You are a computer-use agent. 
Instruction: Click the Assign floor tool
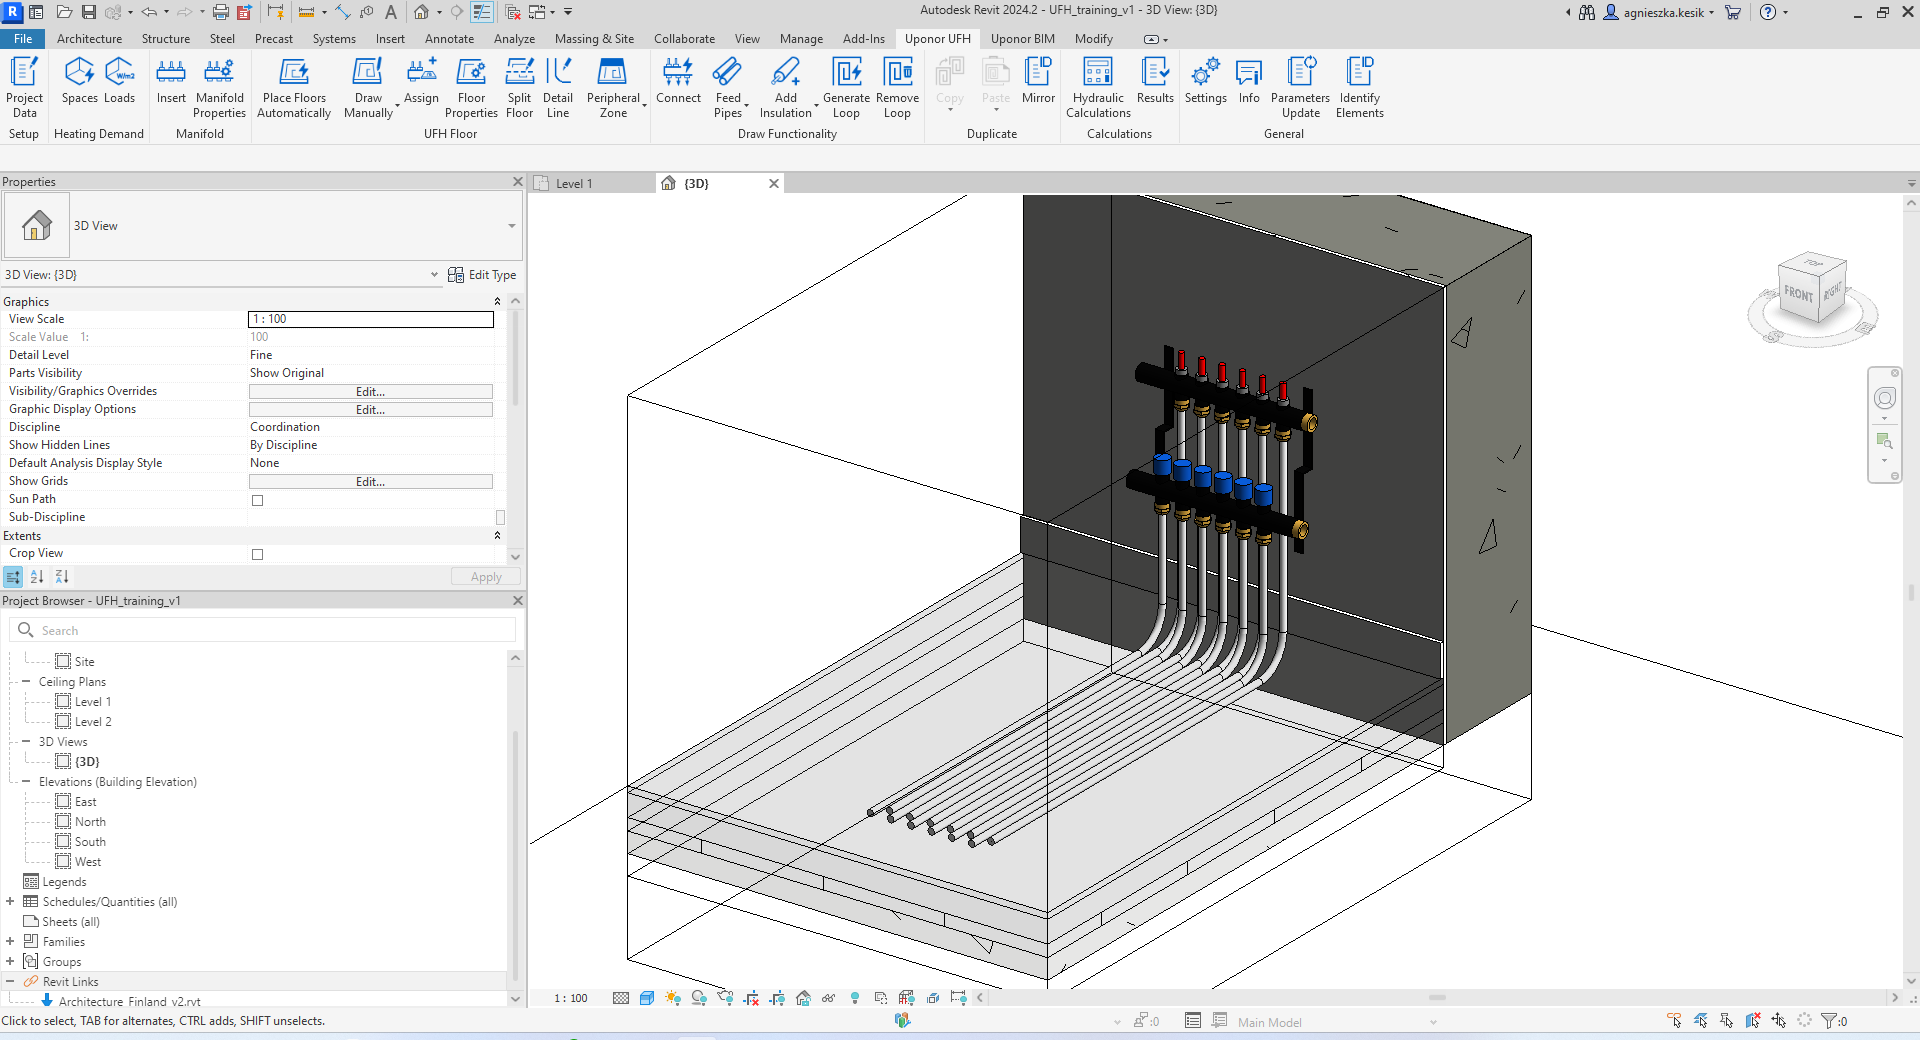tap(421, 80)
